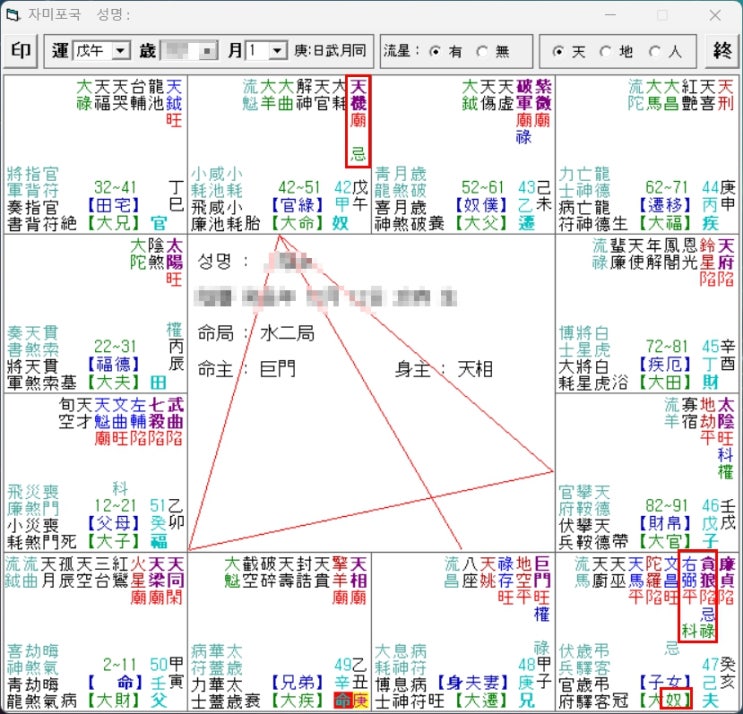Image resolution: width=743 pixels, height=714 pixels.
Task: Click the 紫微 star in 奴僕 palace
Action: 543,94
